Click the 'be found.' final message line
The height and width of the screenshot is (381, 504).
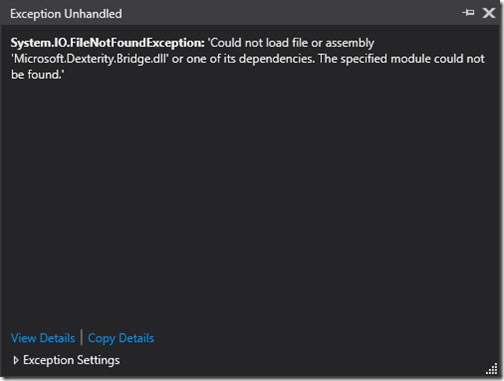(38, 74)
